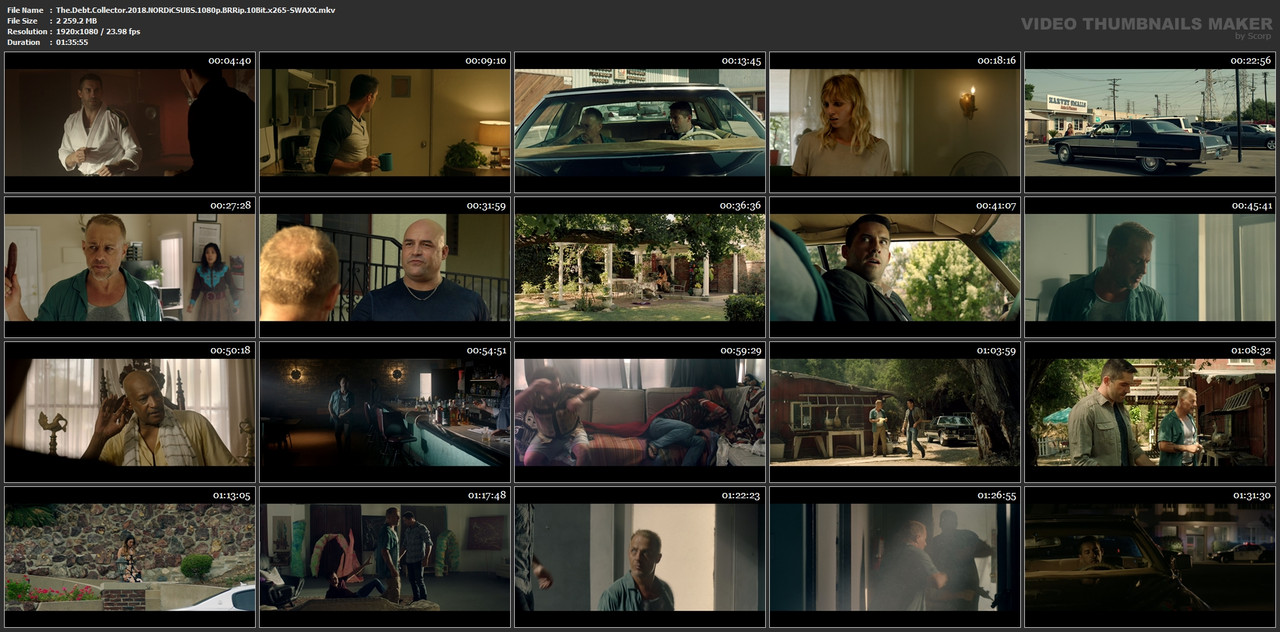Select the thumbnail at 00:27:28
Screen dimensions: 1280x632
[x=130, y=267]
